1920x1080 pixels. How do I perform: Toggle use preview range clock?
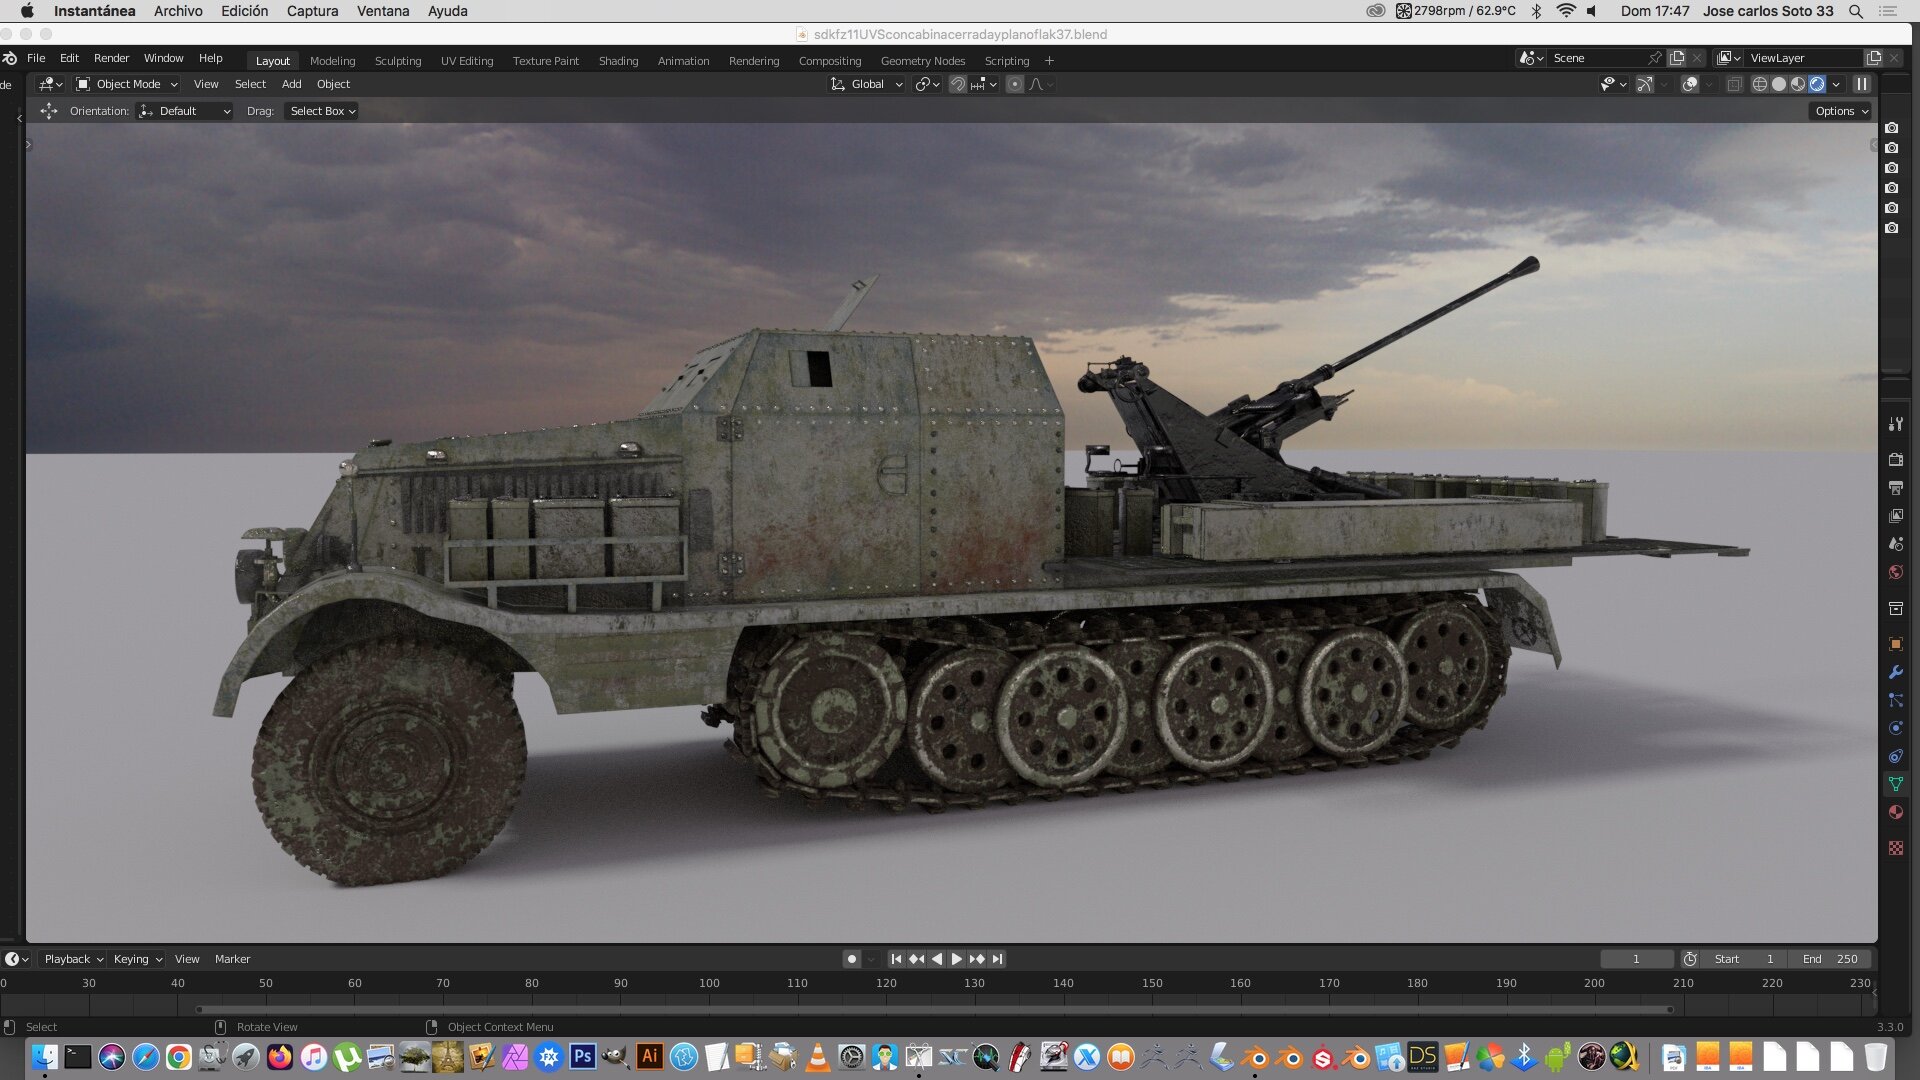tap(1690, 959)
